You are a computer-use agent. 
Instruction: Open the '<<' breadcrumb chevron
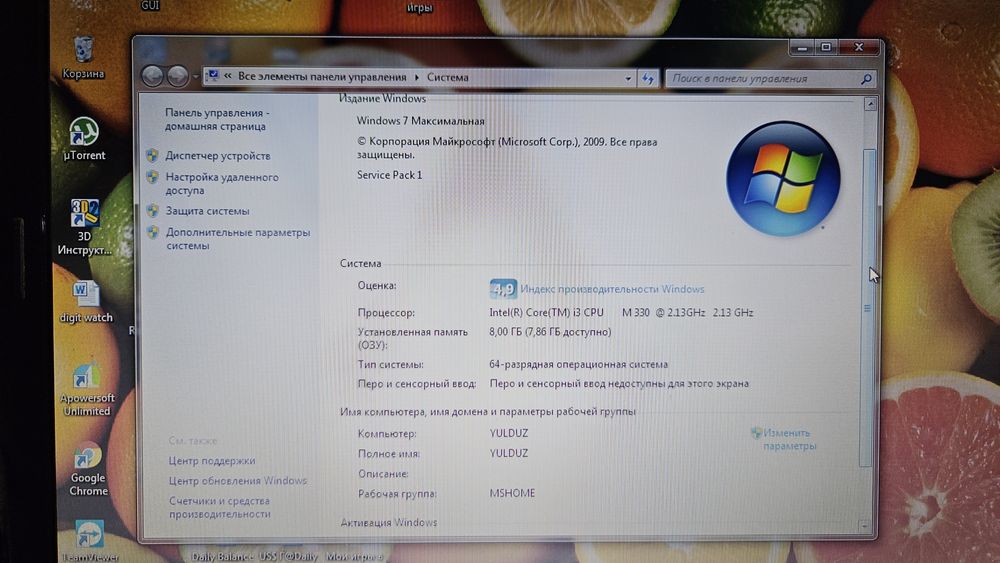click(x=228, y=77)
